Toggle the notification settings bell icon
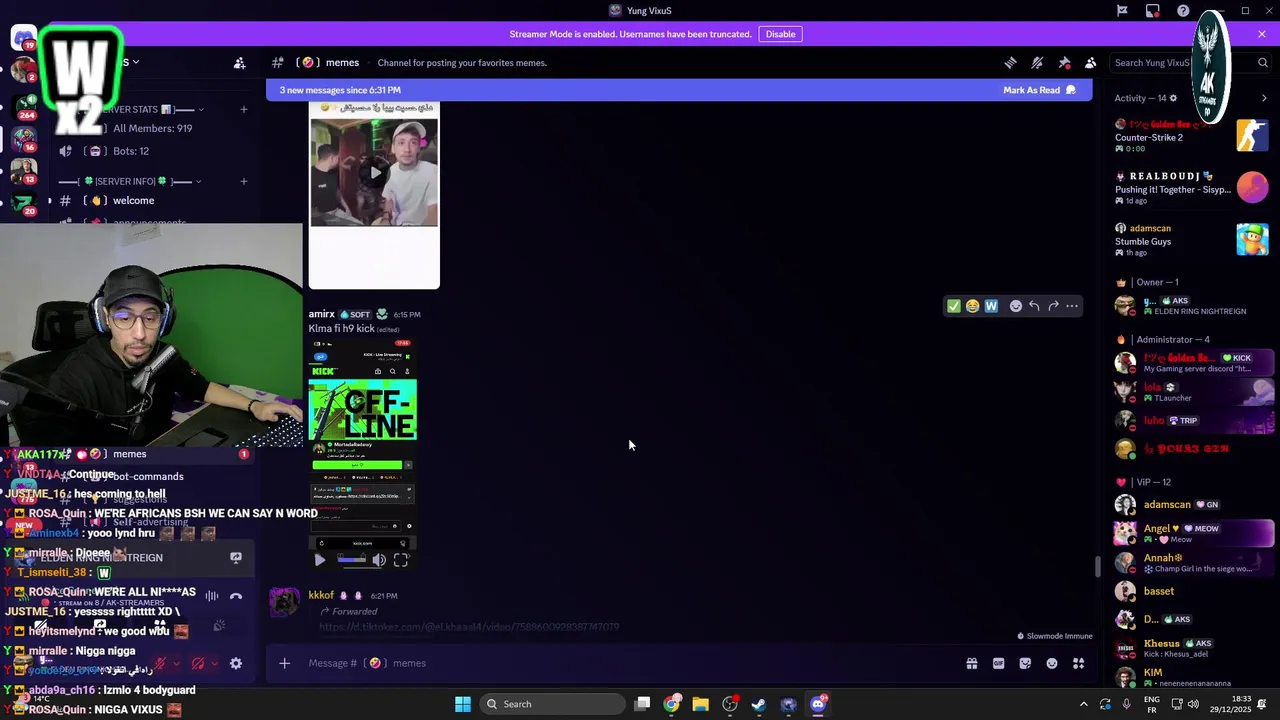 [1037, 62]
